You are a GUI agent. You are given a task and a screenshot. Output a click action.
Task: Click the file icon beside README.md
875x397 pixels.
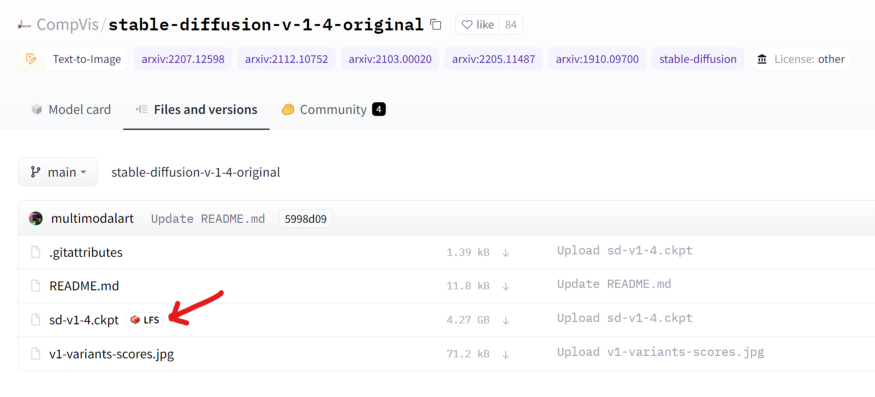point(36,286)
